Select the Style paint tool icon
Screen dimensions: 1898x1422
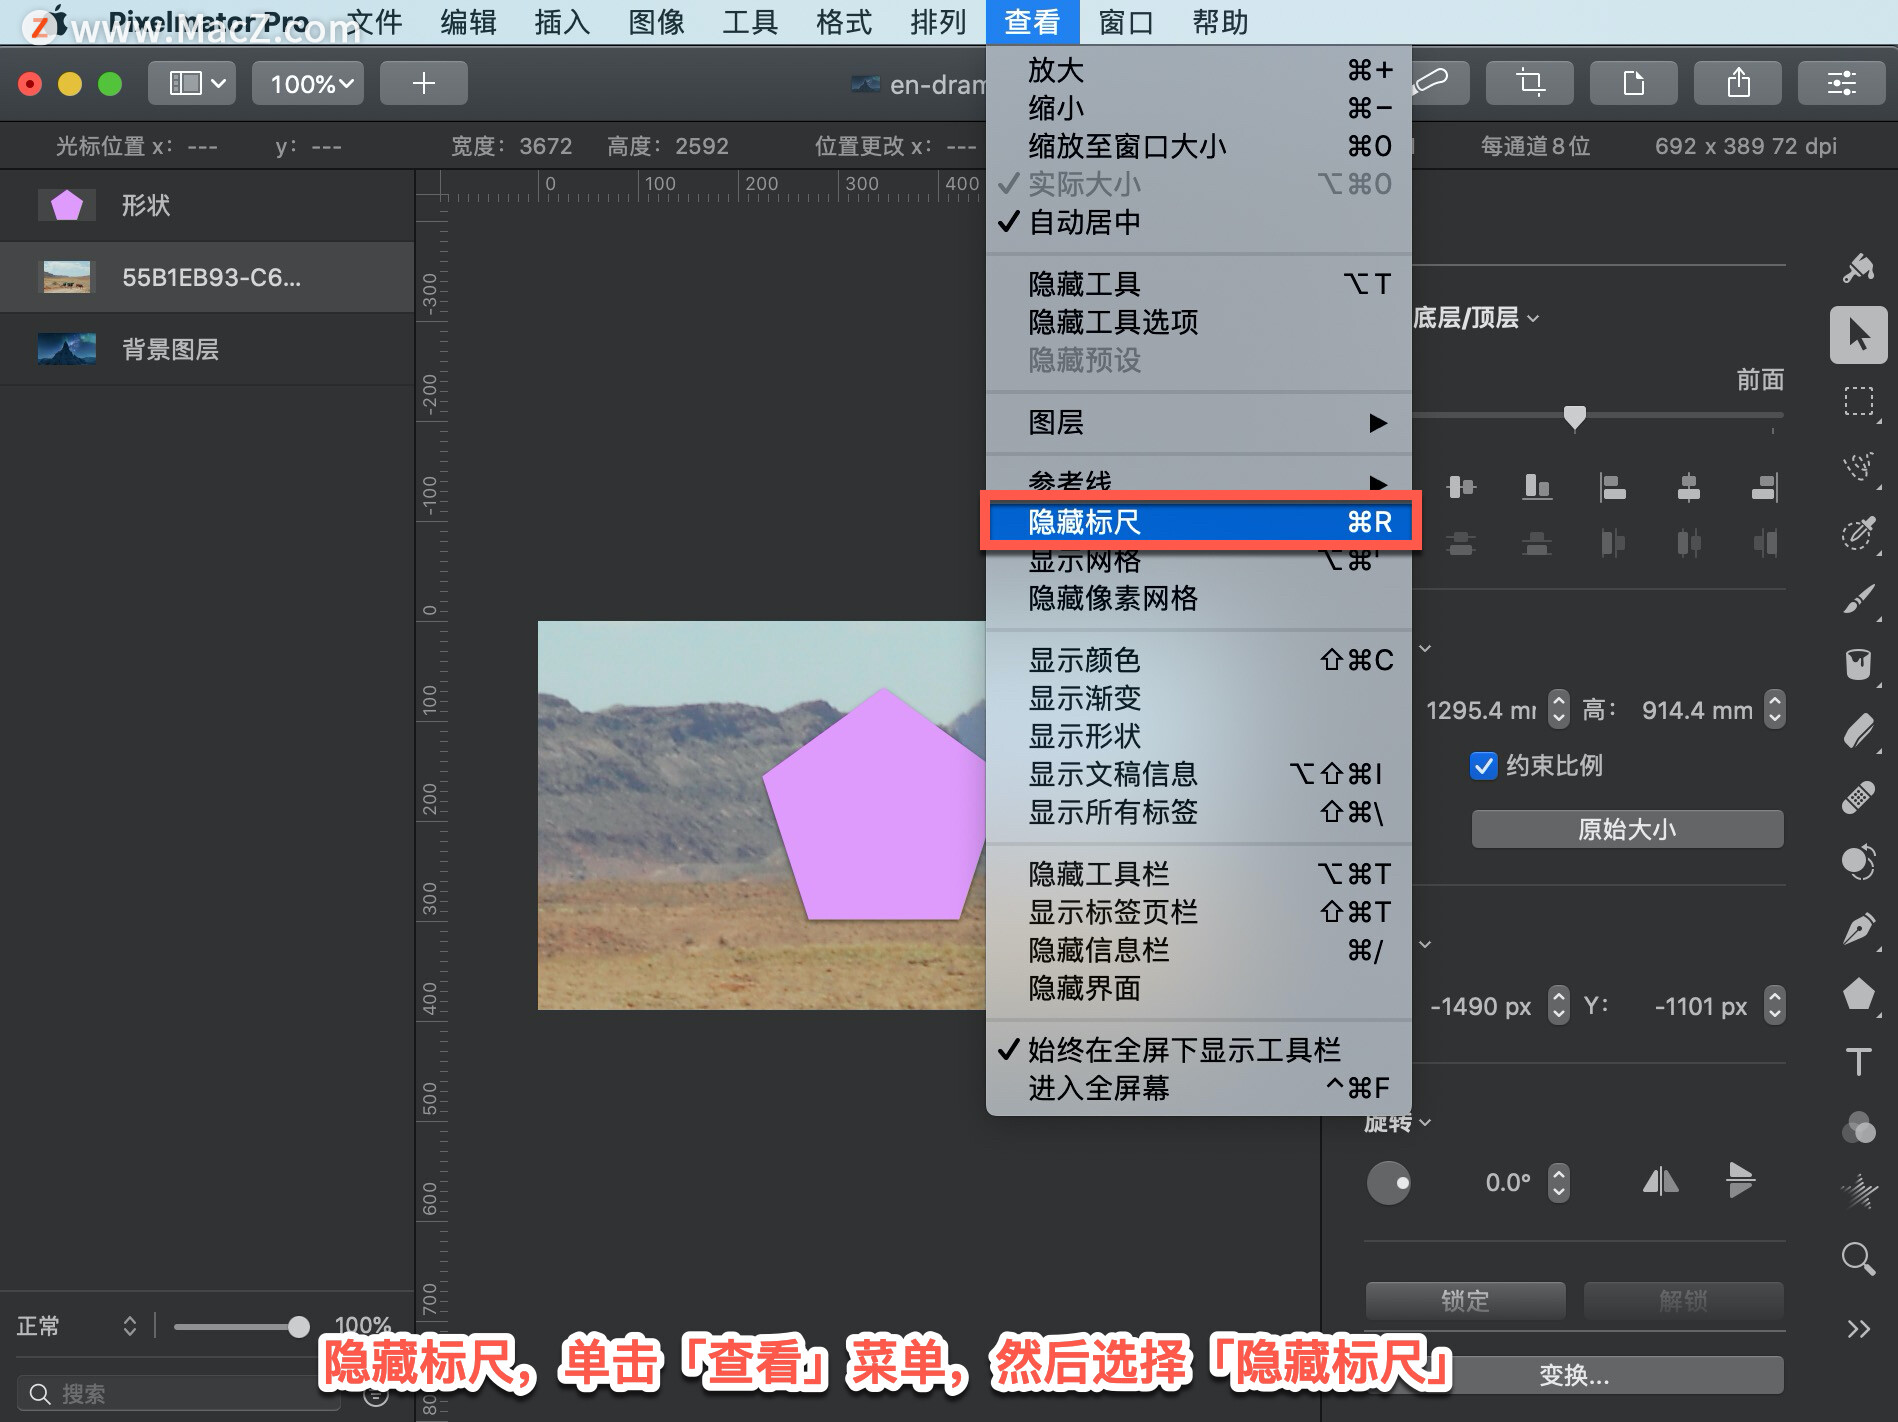(1858, 268)
